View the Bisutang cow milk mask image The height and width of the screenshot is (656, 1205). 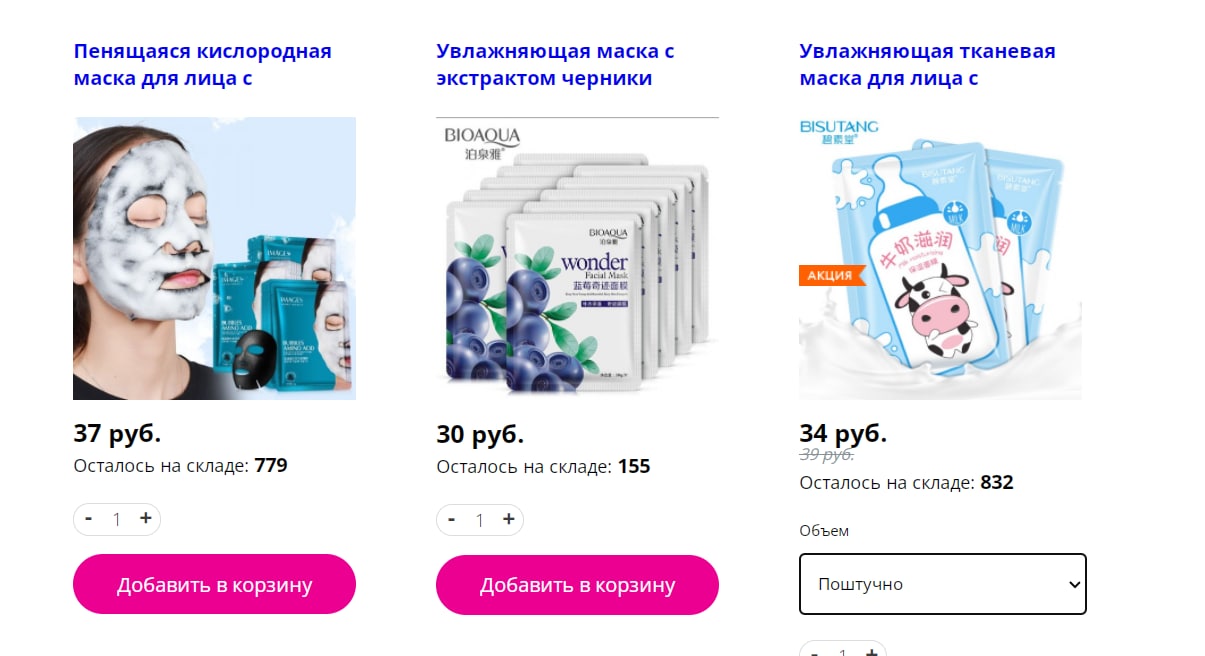[x=940, y=258]
